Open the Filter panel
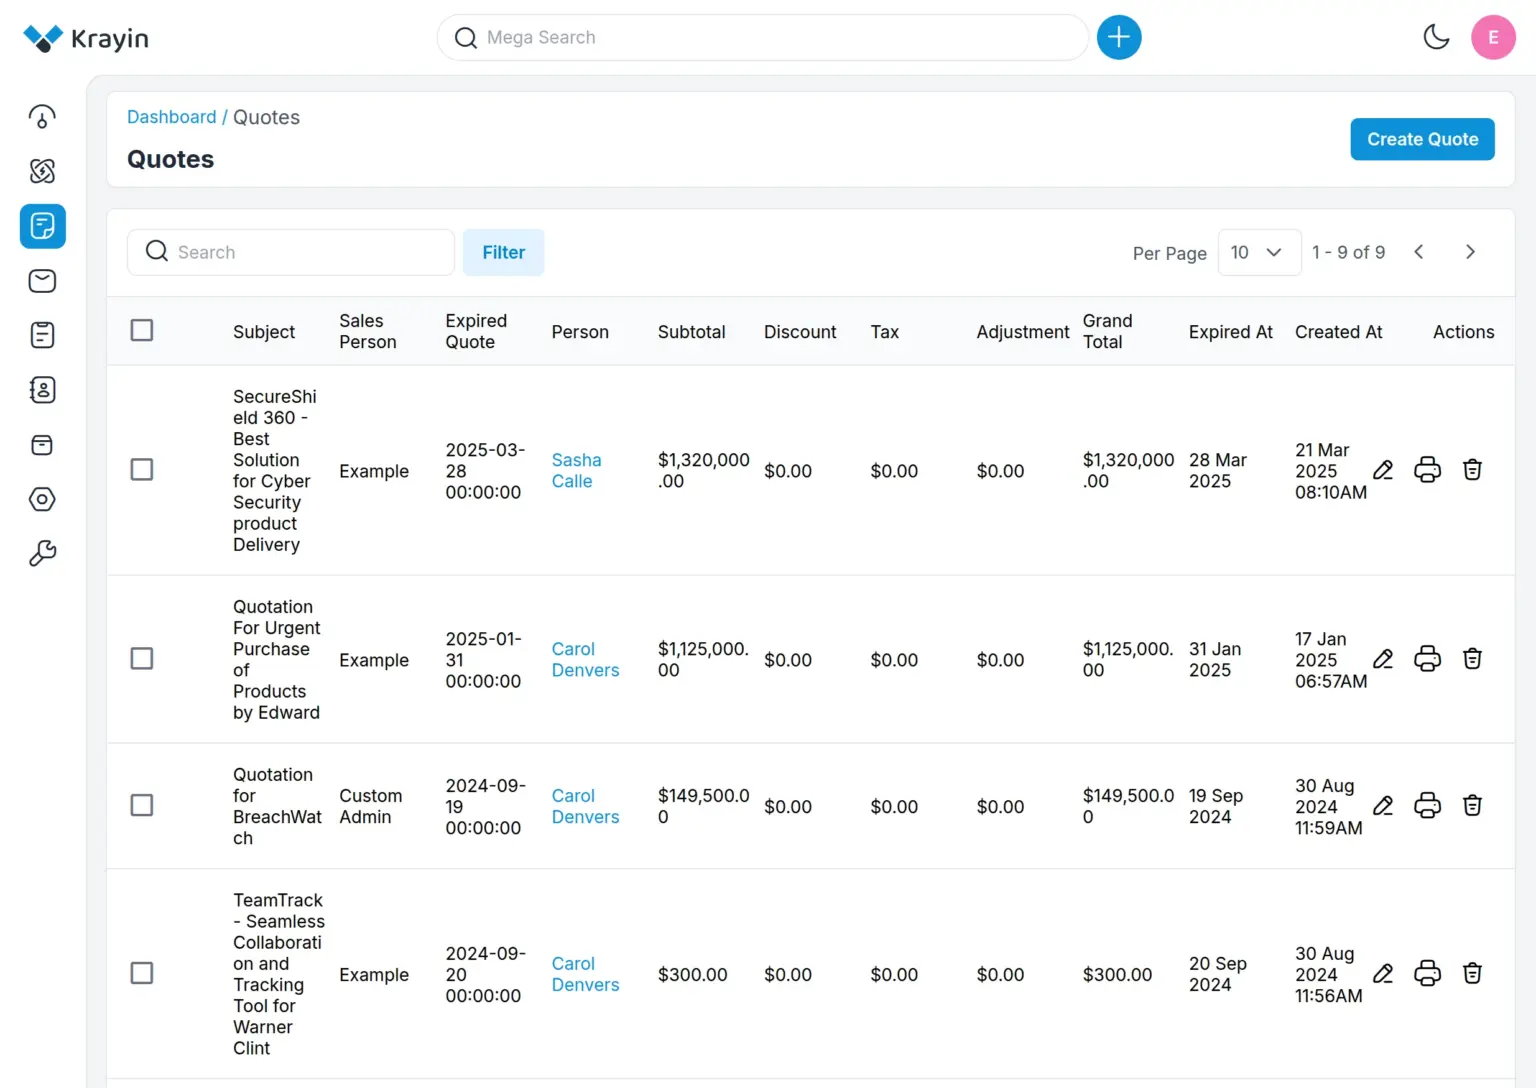The height and width of the screenshot is (1088, 1536). (503, 253)
